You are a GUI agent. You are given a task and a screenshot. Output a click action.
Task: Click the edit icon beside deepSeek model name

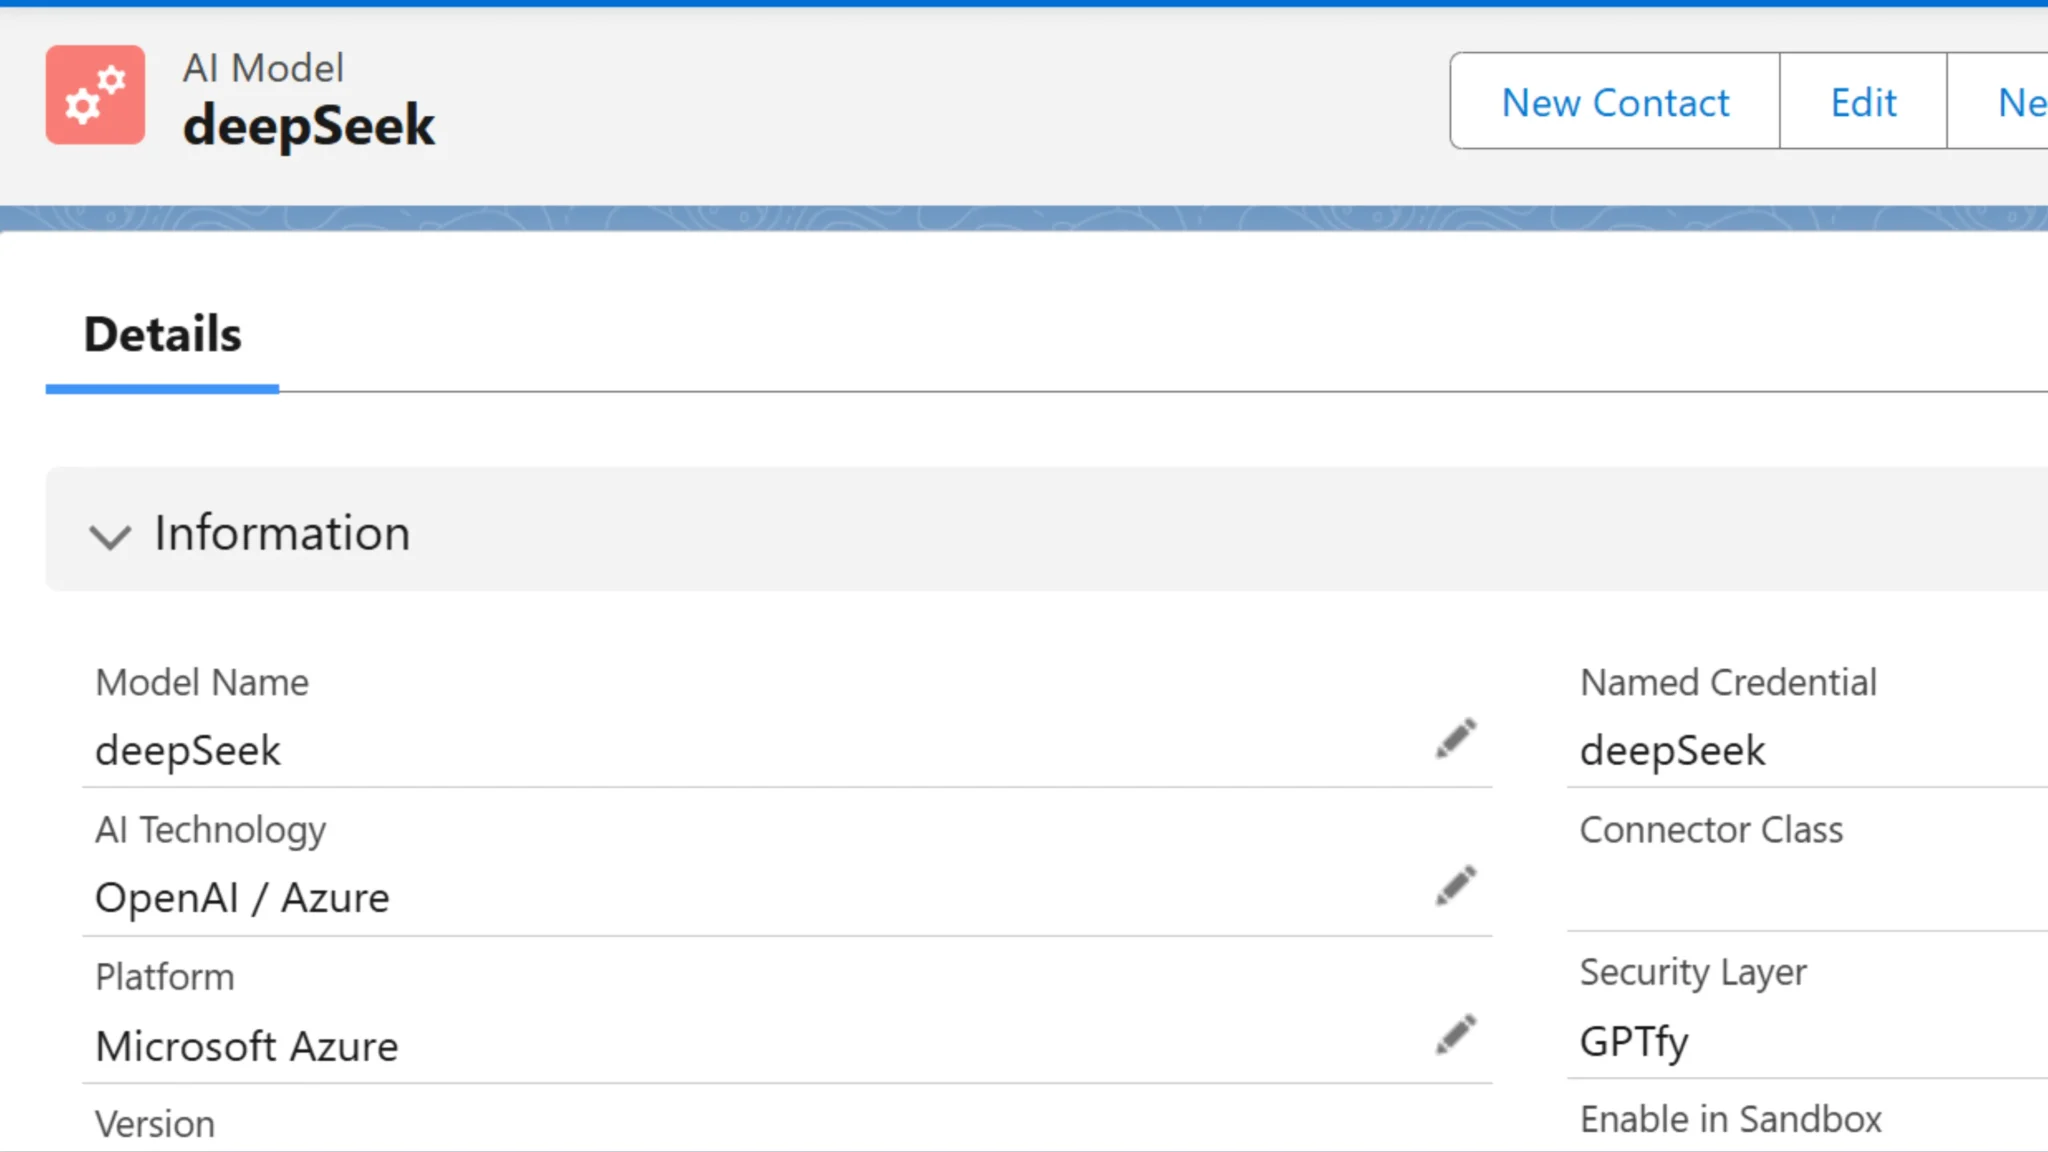1455,737
